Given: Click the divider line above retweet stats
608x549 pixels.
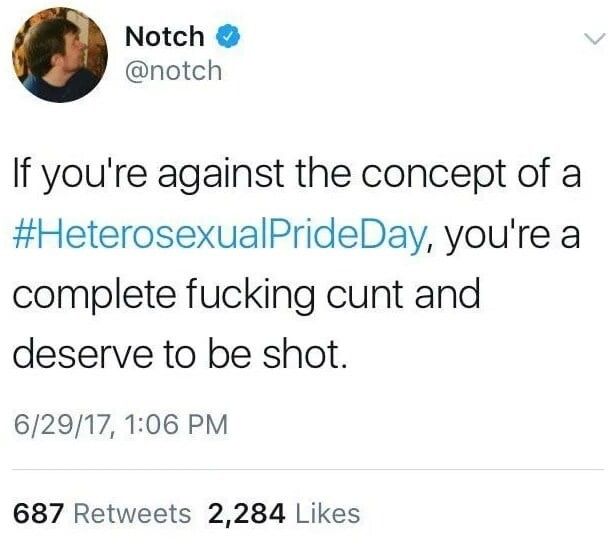Looking at the screenshot, I should pos(308,470).
